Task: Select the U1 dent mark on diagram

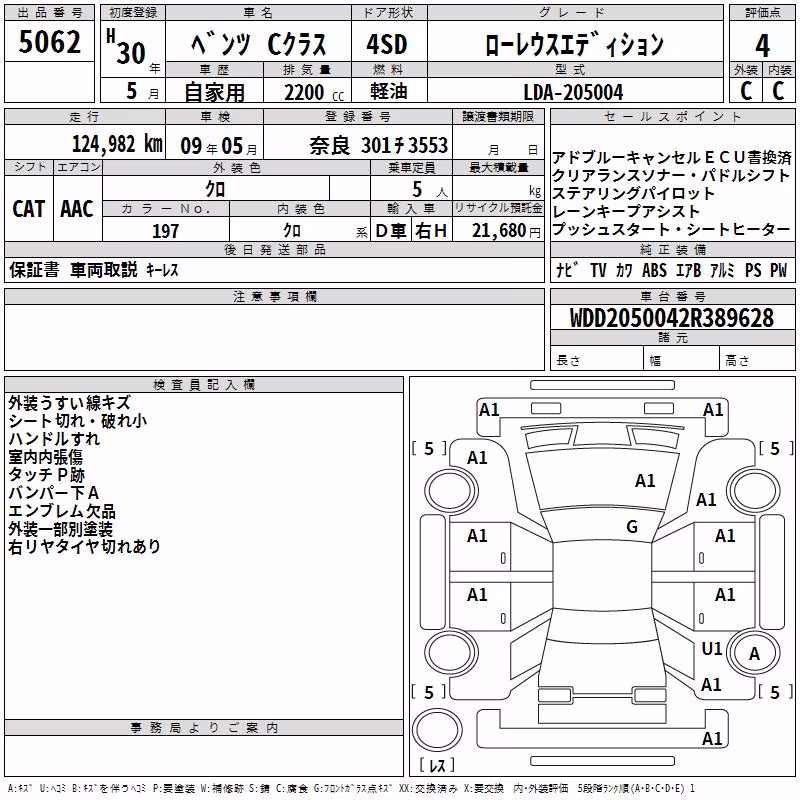Action: 712,649
